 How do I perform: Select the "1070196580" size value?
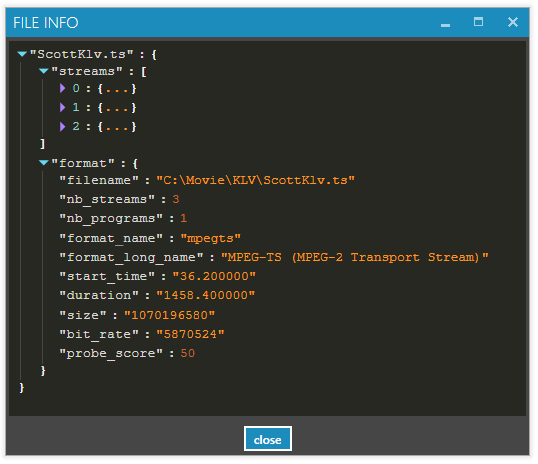(x=169, y=315)
